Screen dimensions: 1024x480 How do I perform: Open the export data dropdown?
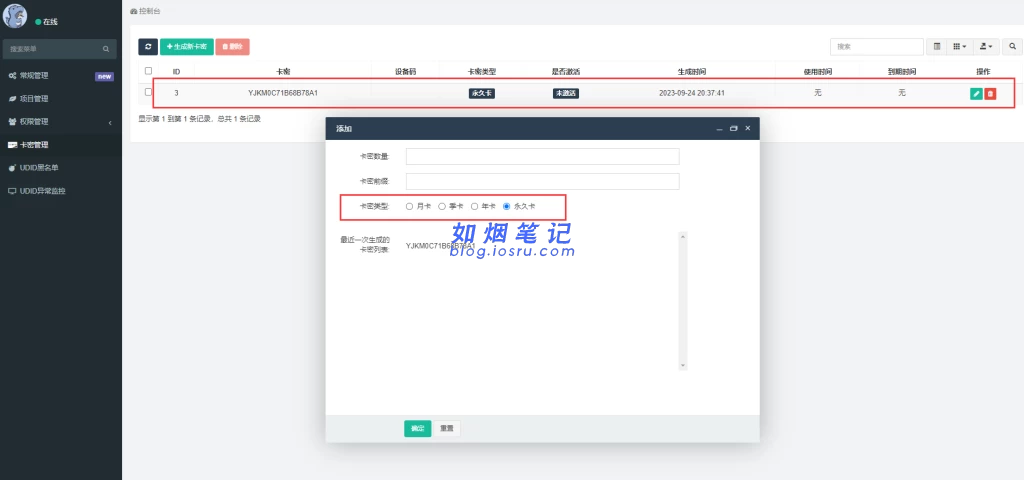click(x=985, y=47)
